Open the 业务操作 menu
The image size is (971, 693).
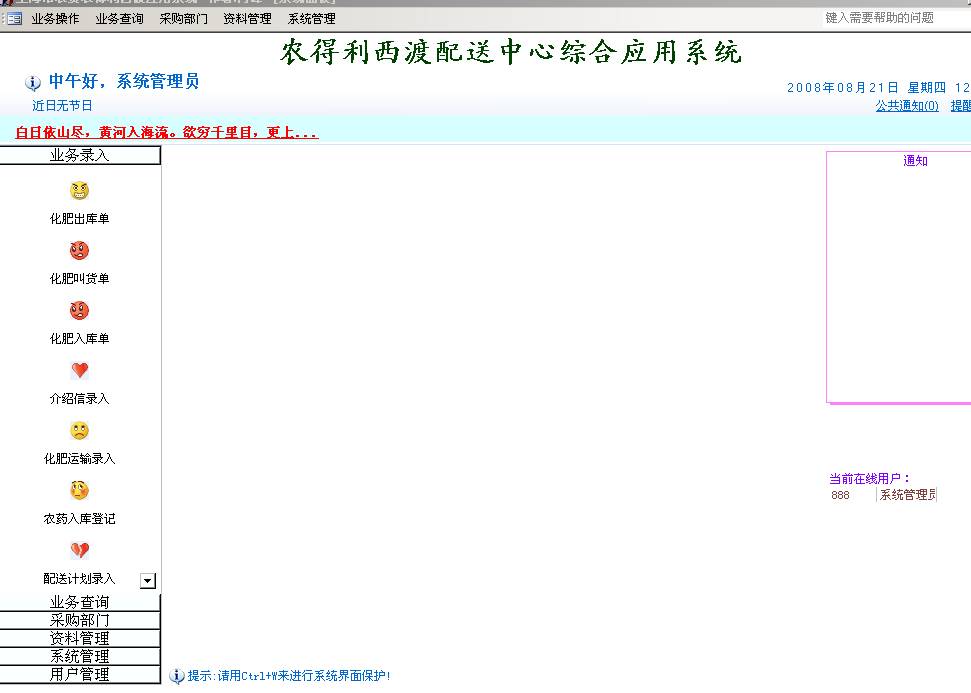[55, 19]
